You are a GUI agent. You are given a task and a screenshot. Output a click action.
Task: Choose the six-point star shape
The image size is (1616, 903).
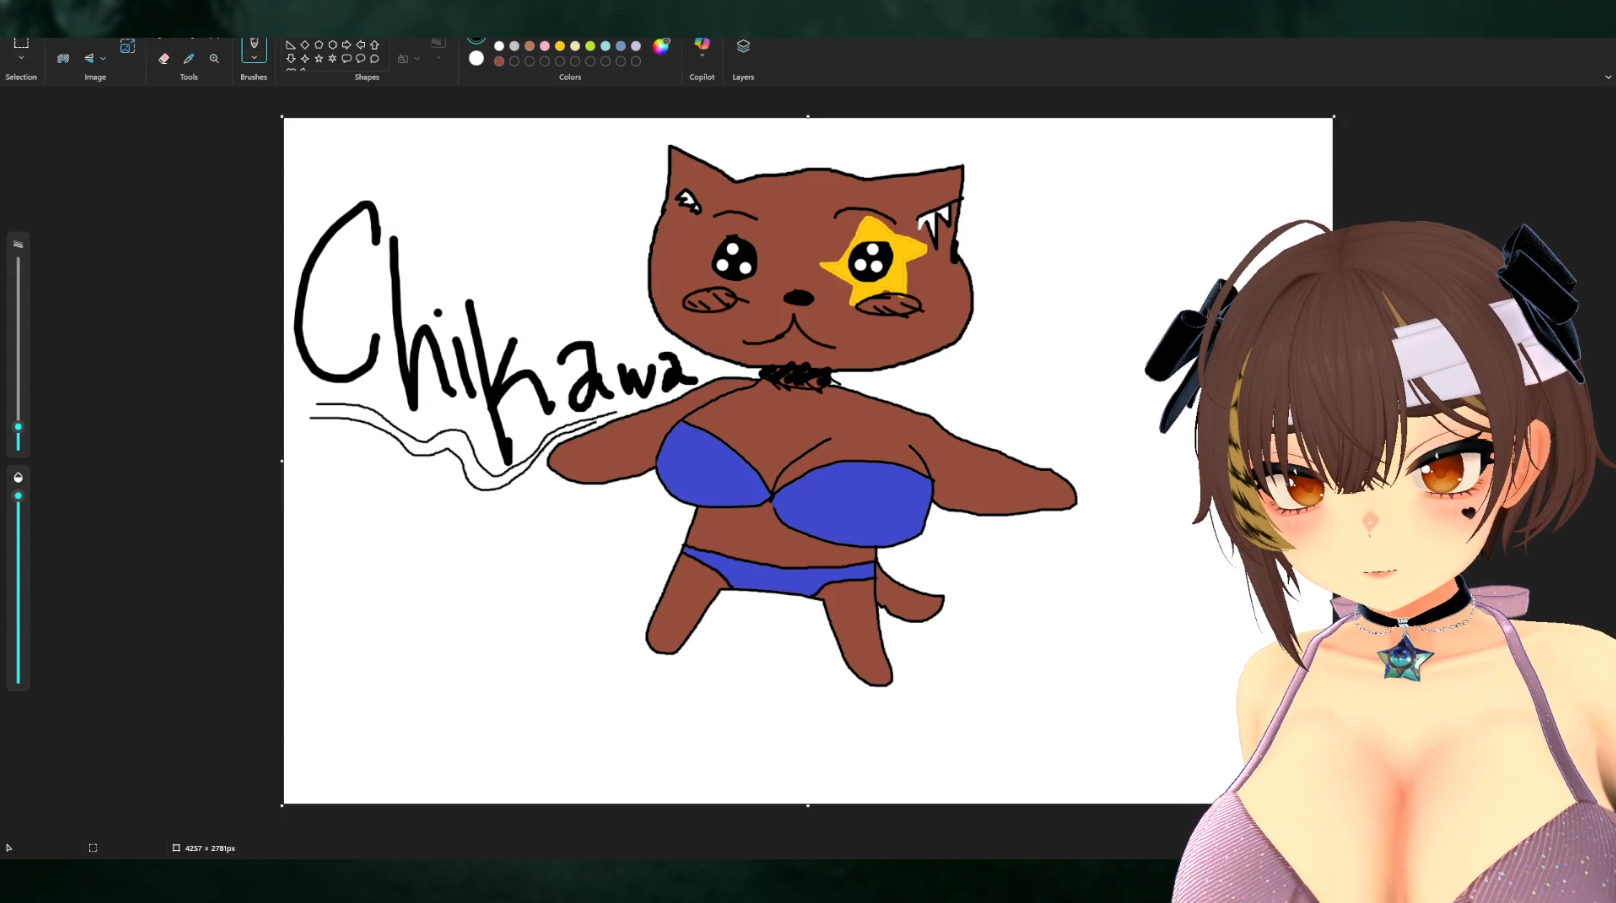333,59
